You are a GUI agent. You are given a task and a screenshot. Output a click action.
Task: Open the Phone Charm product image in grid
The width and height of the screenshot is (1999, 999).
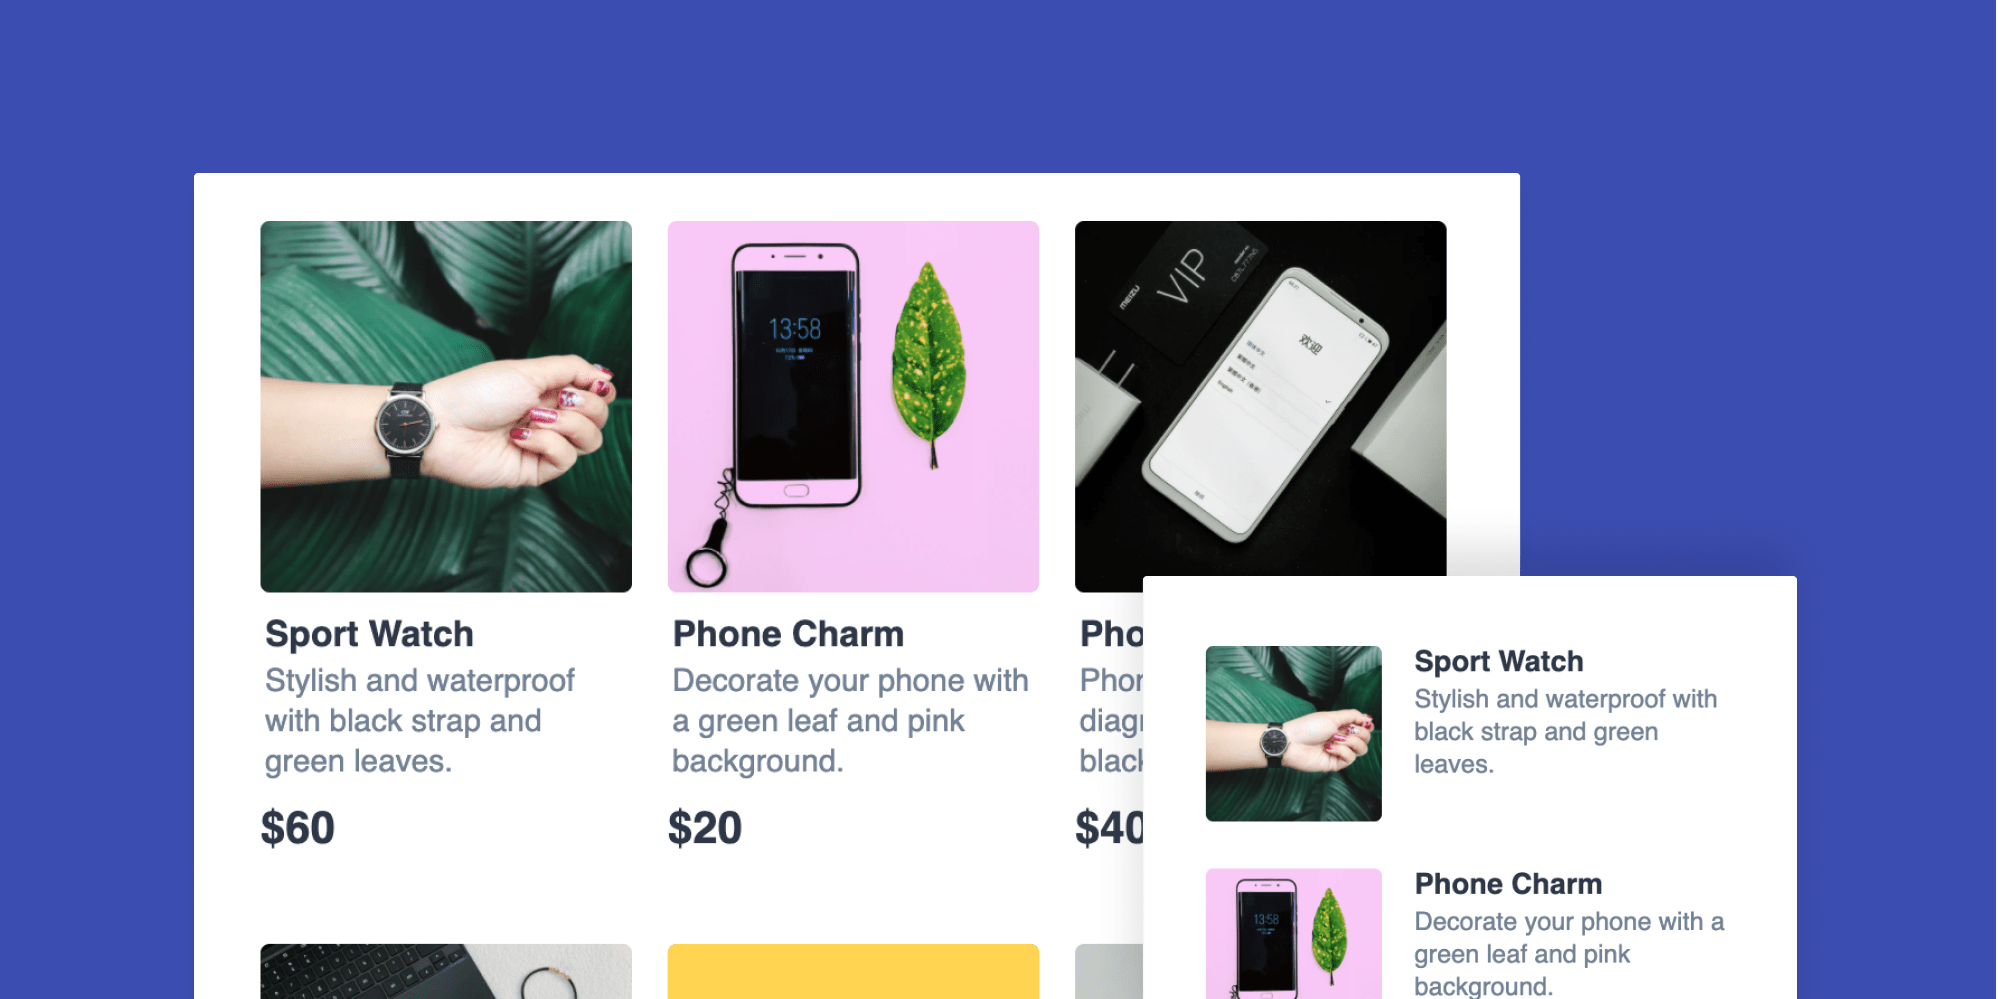pos(853,406)
